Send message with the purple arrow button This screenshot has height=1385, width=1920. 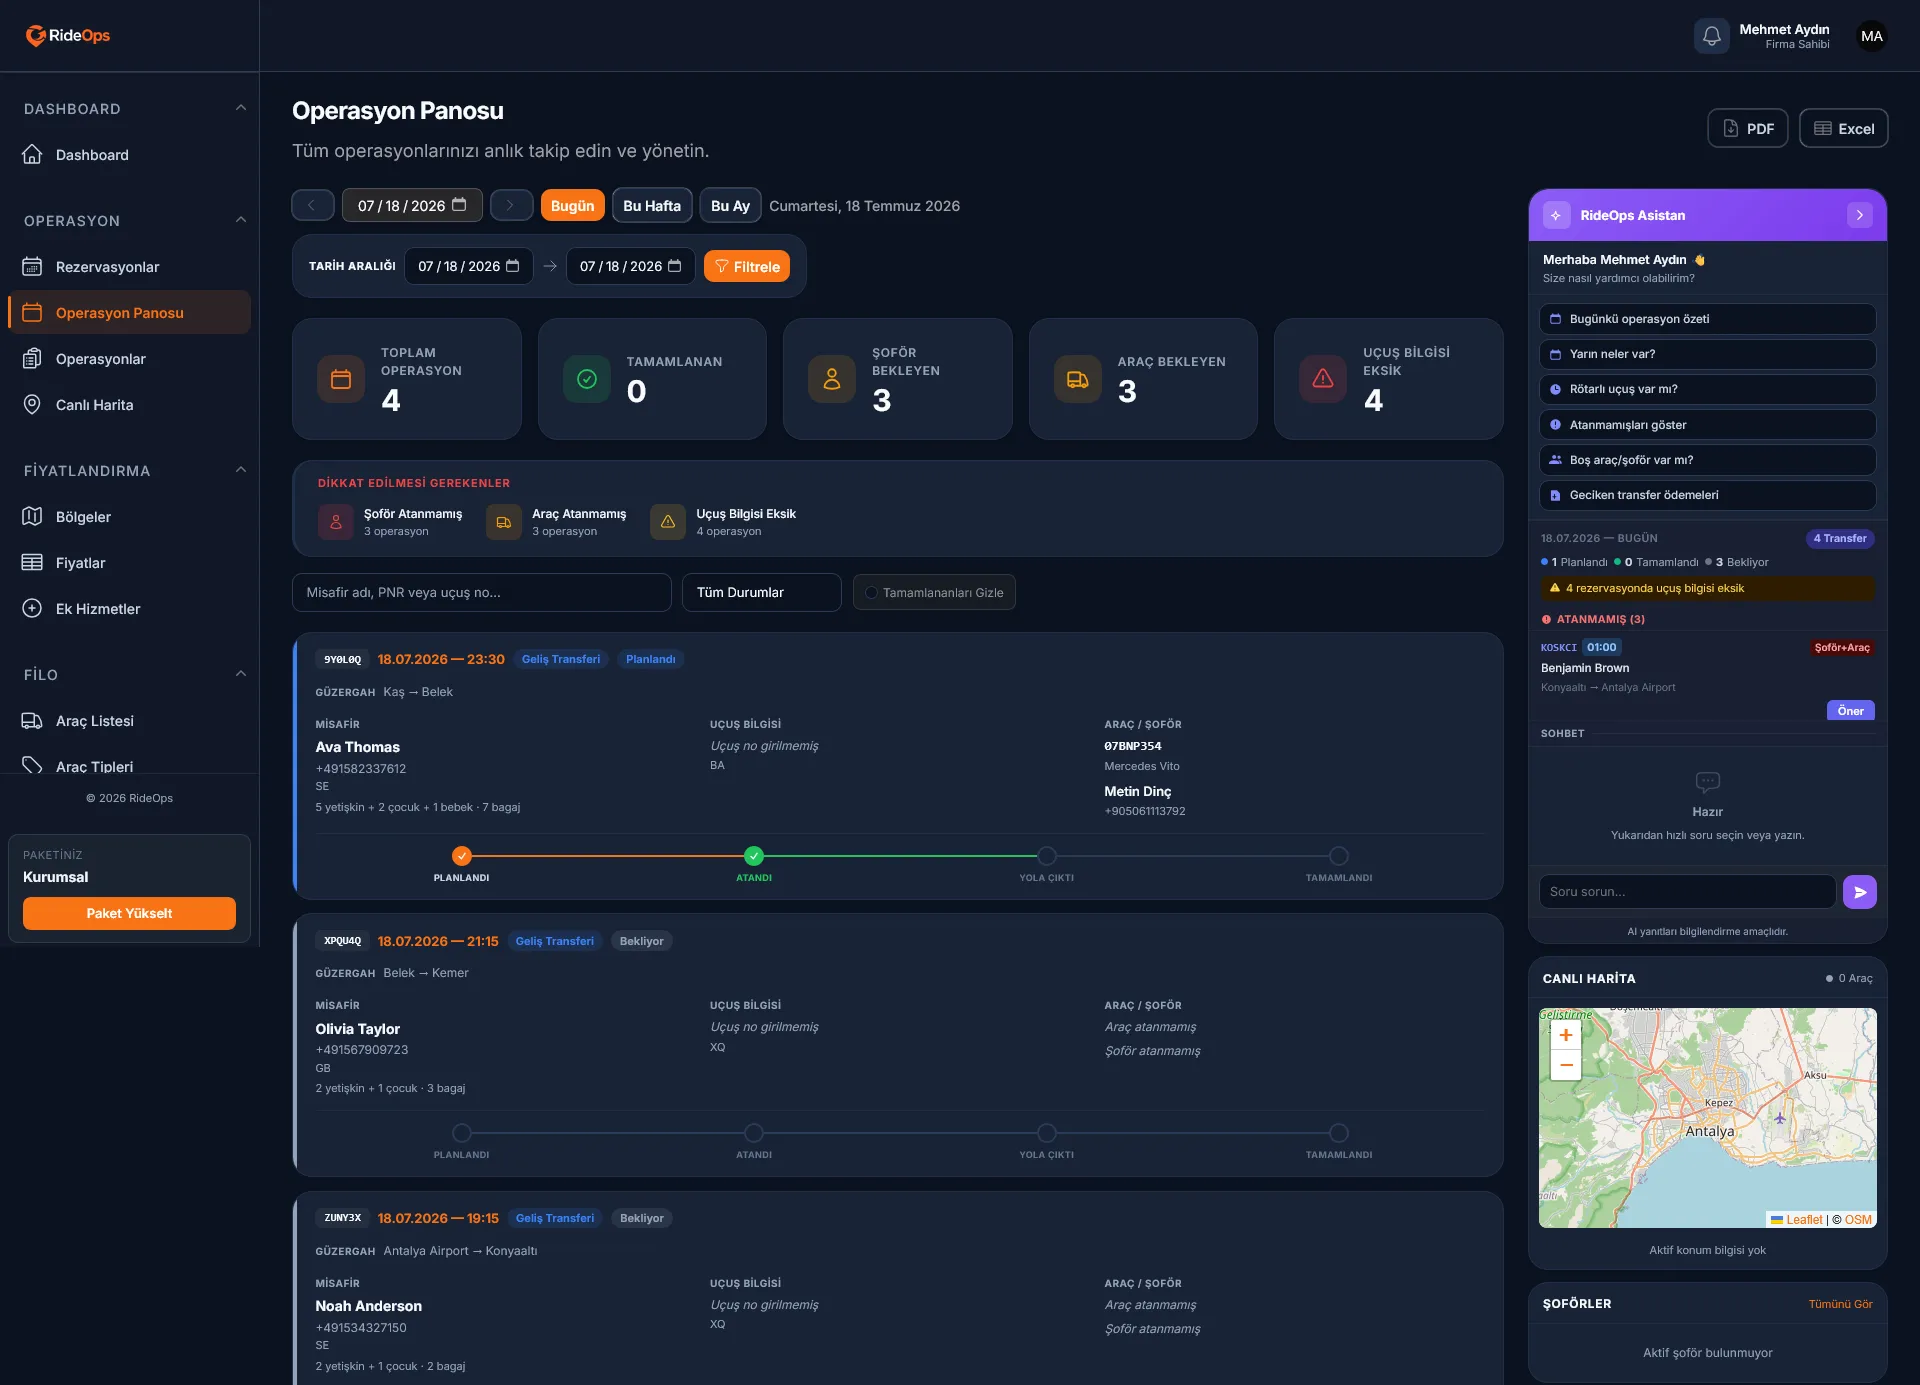click(1859, 892)
